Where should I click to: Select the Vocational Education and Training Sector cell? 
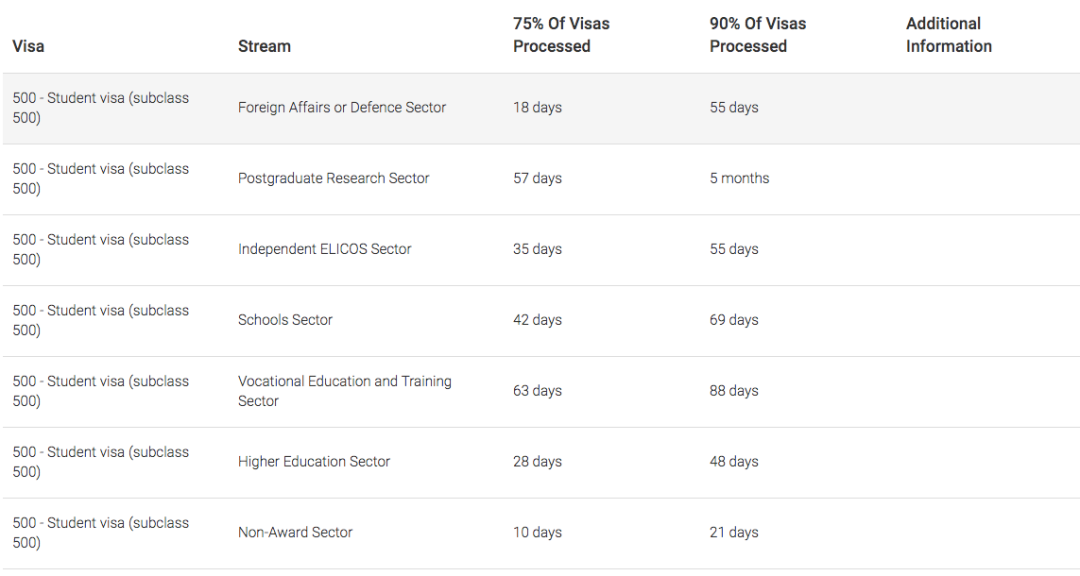tap(344, 391)
